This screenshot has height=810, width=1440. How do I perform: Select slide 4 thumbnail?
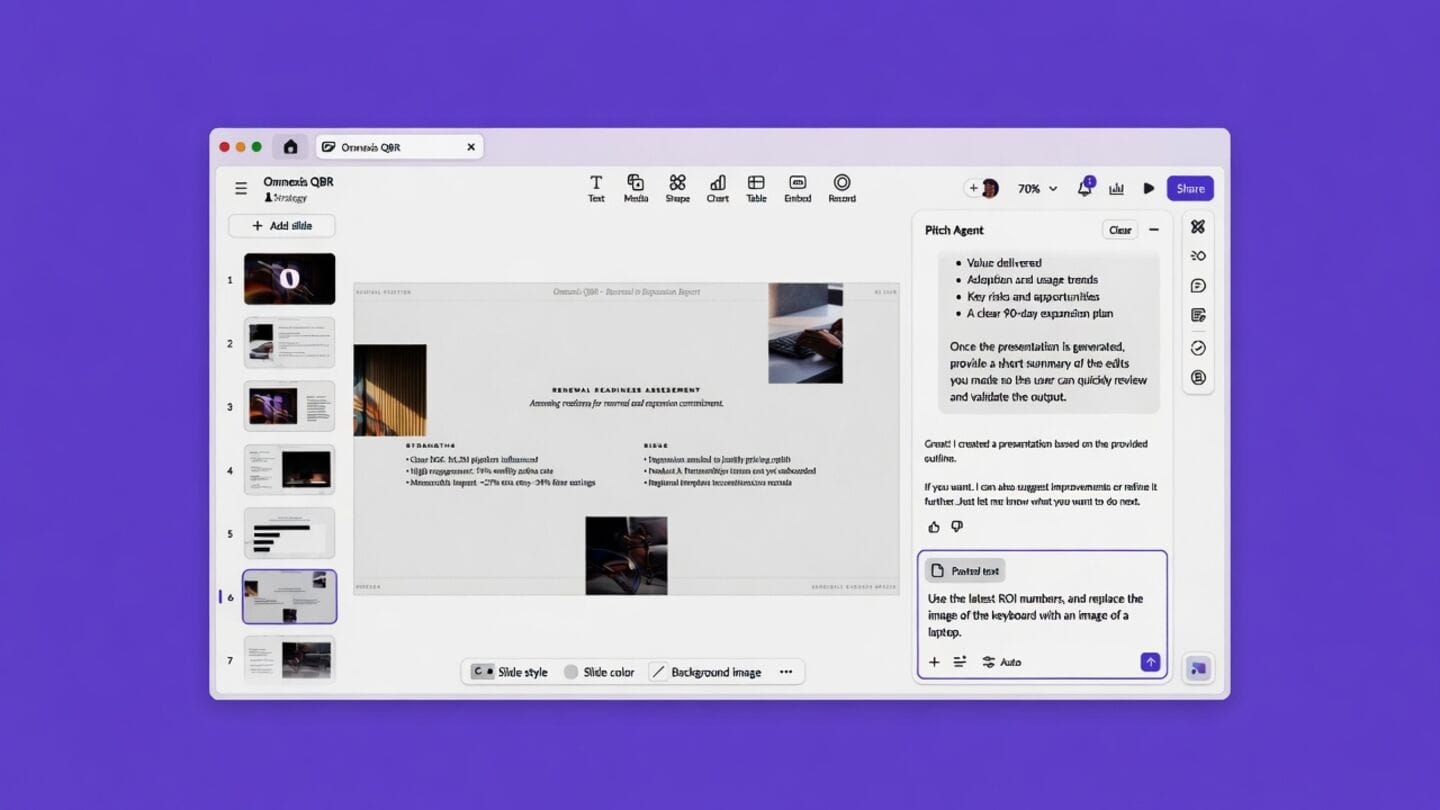point(289,470)
